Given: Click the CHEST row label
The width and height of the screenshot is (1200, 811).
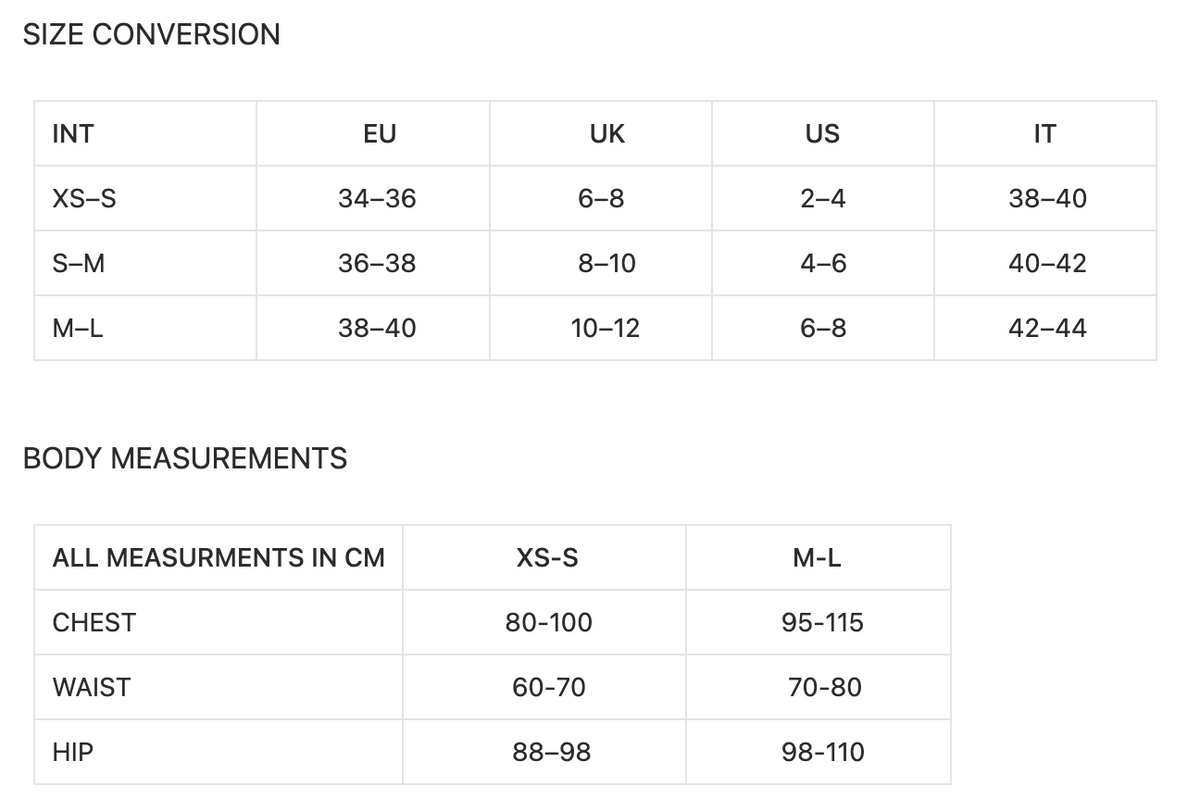Looking at the screenshot, I should tap(94, 623).
